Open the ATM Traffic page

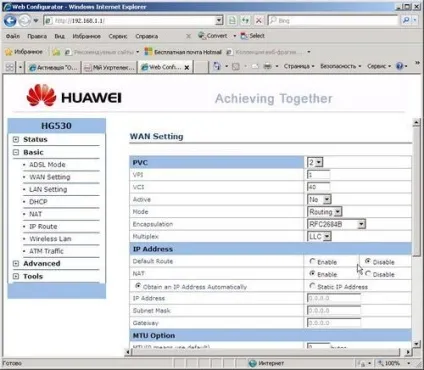click(46, 251)
